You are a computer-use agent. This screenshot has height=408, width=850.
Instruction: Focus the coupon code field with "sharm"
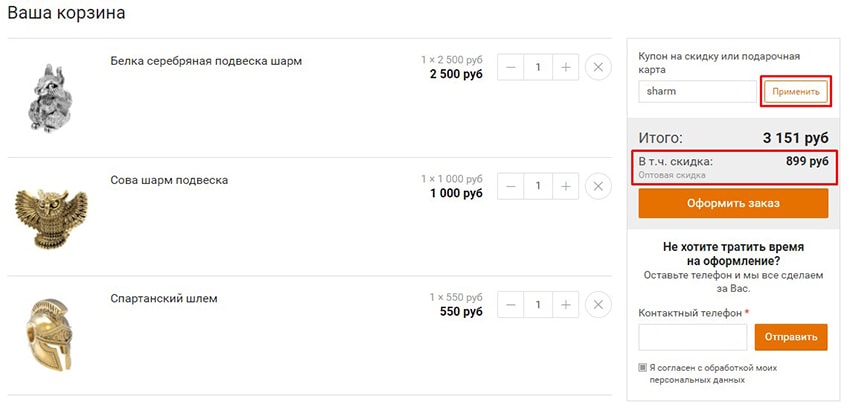tap(697, 91)
